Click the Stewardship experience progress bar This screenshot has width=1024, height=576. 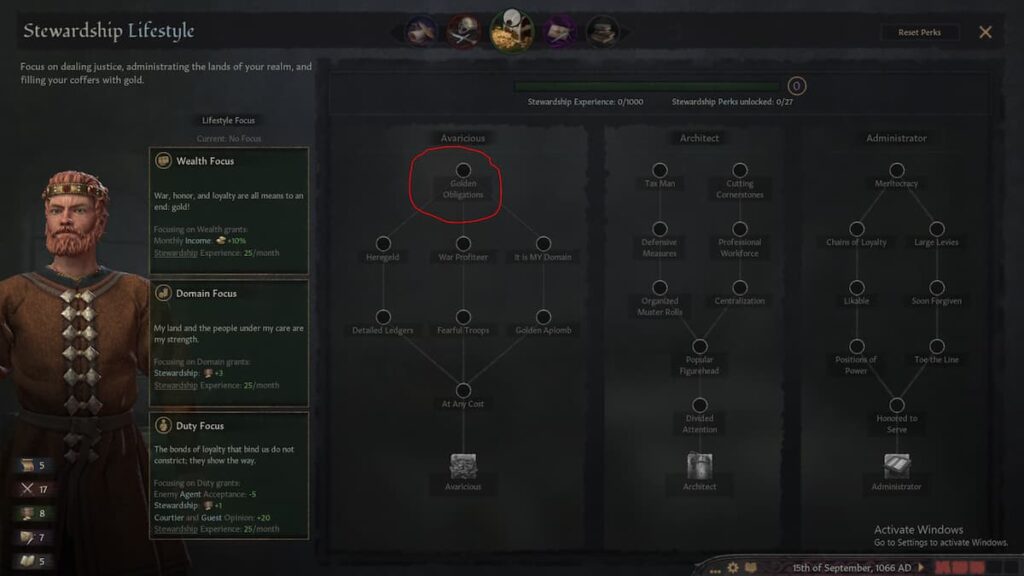coord(647,86)
